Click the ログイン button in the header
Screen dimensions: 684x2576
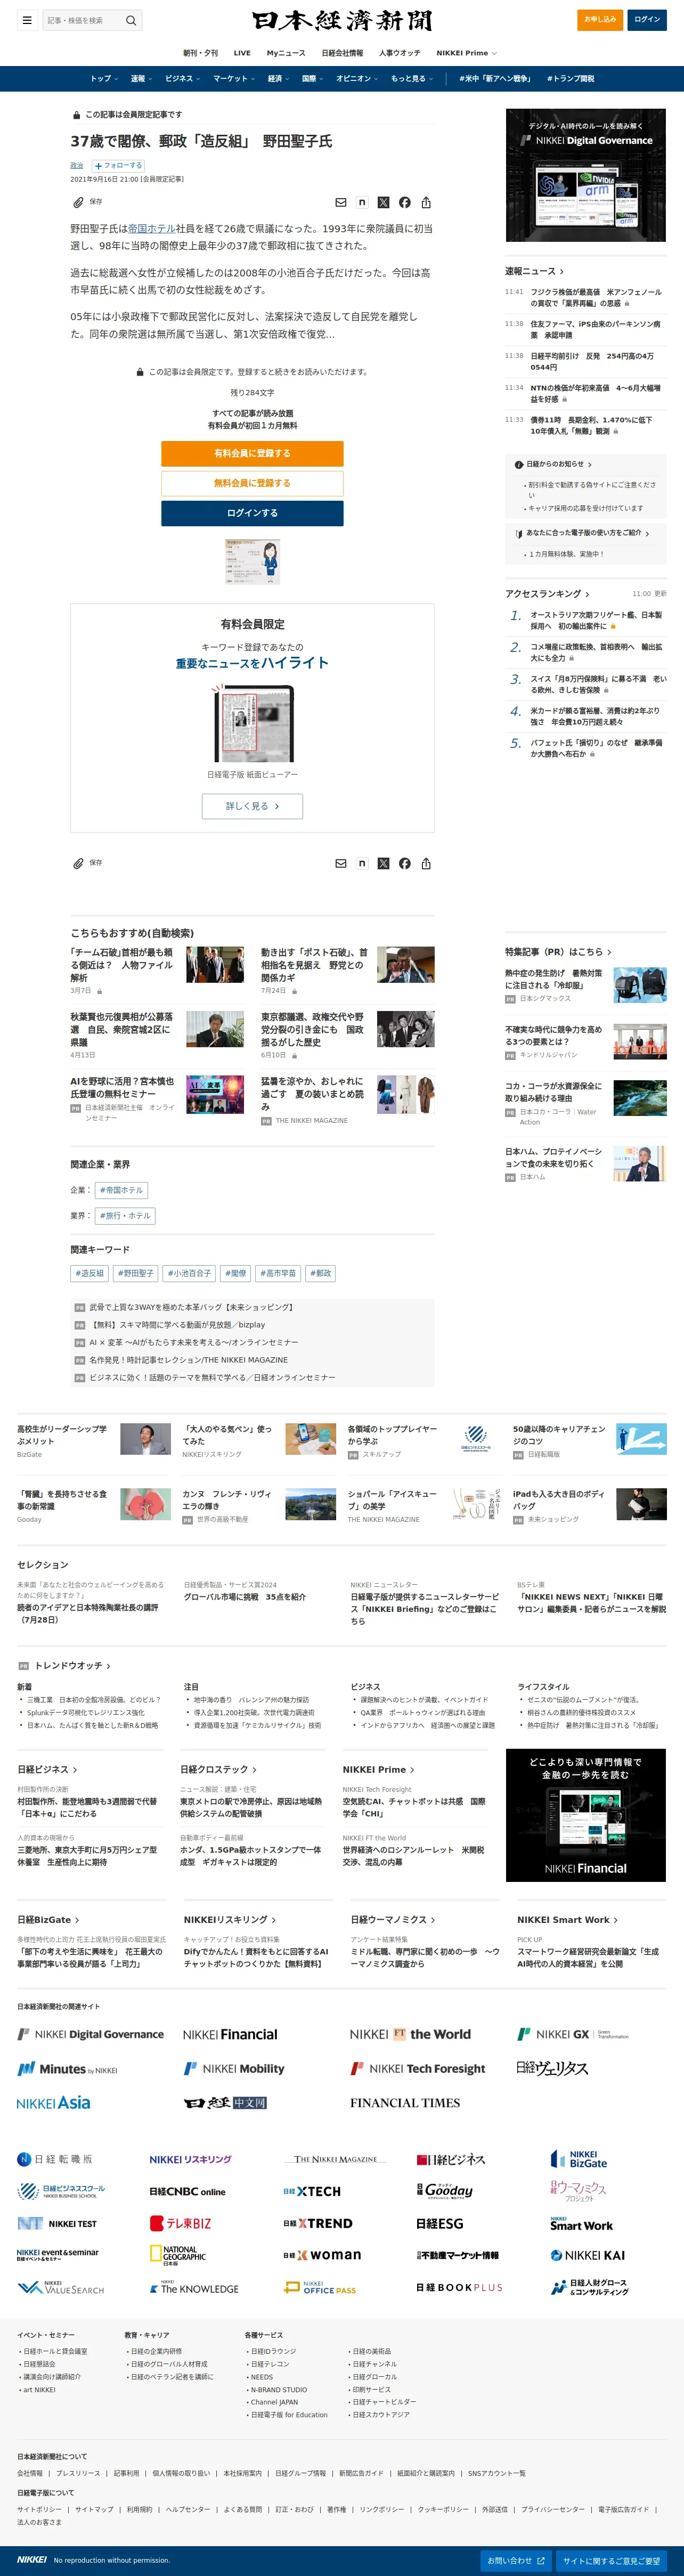[647, 19]
